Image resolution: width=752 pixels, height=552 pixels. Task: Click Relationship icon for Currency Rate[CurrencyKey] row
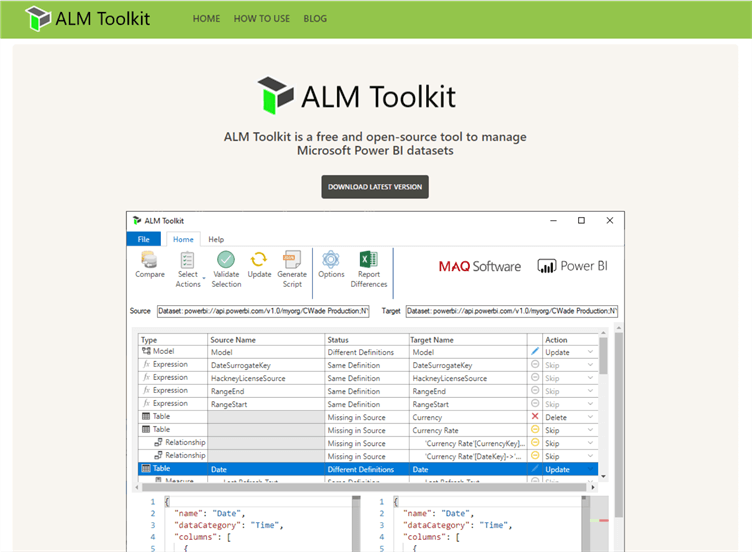(x=158, y=442)
